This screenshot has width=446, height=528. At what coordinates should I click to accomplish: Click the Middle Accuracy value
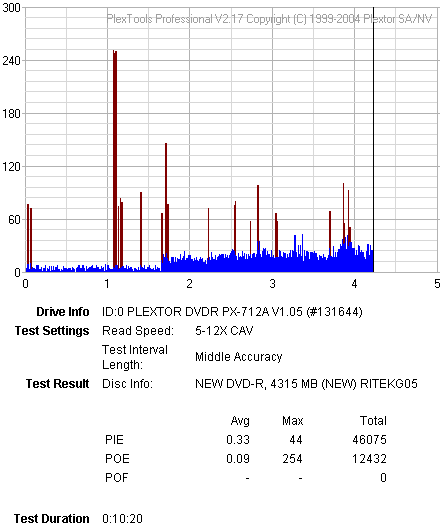coord(238,357)
